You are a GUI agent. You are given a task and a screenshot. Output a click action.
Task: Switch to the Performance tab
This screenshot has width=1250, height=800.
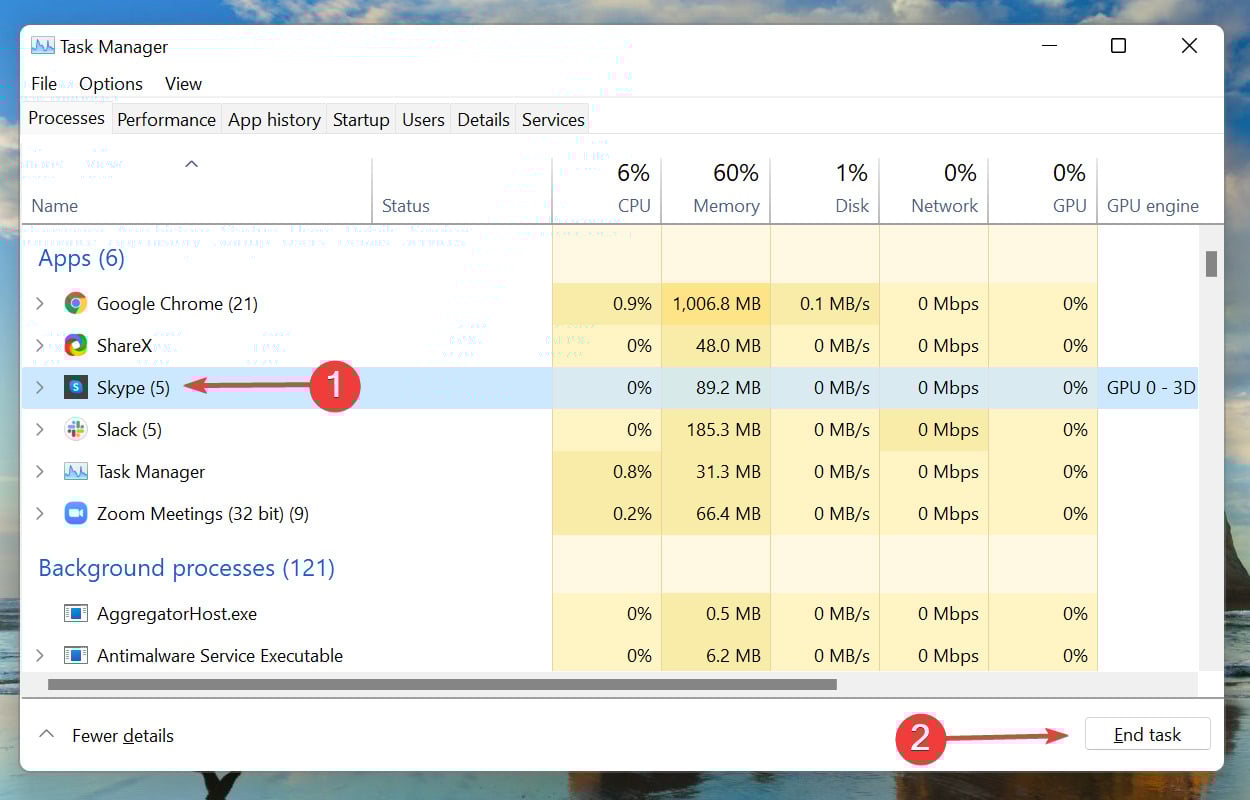click(166, 120)
